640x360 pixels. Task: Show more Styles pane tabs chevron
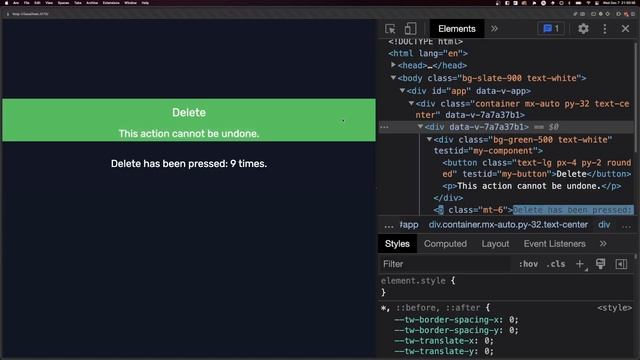click(x=603, y=244)
